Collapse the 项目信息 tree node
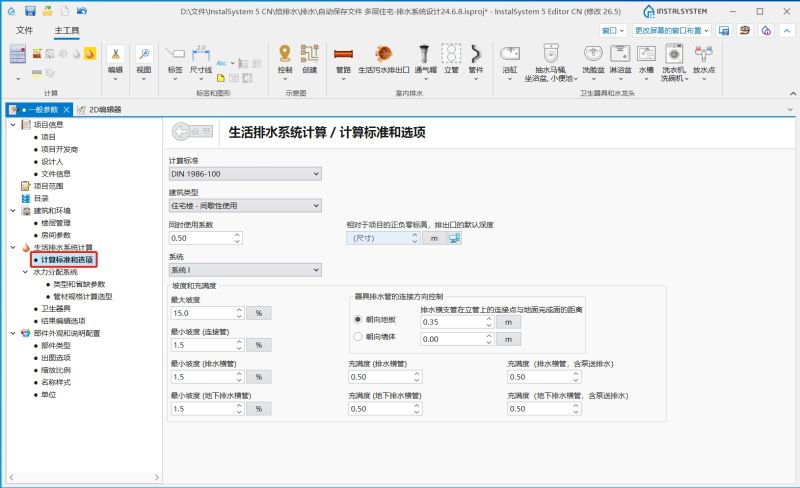 [x=13, y=125]
